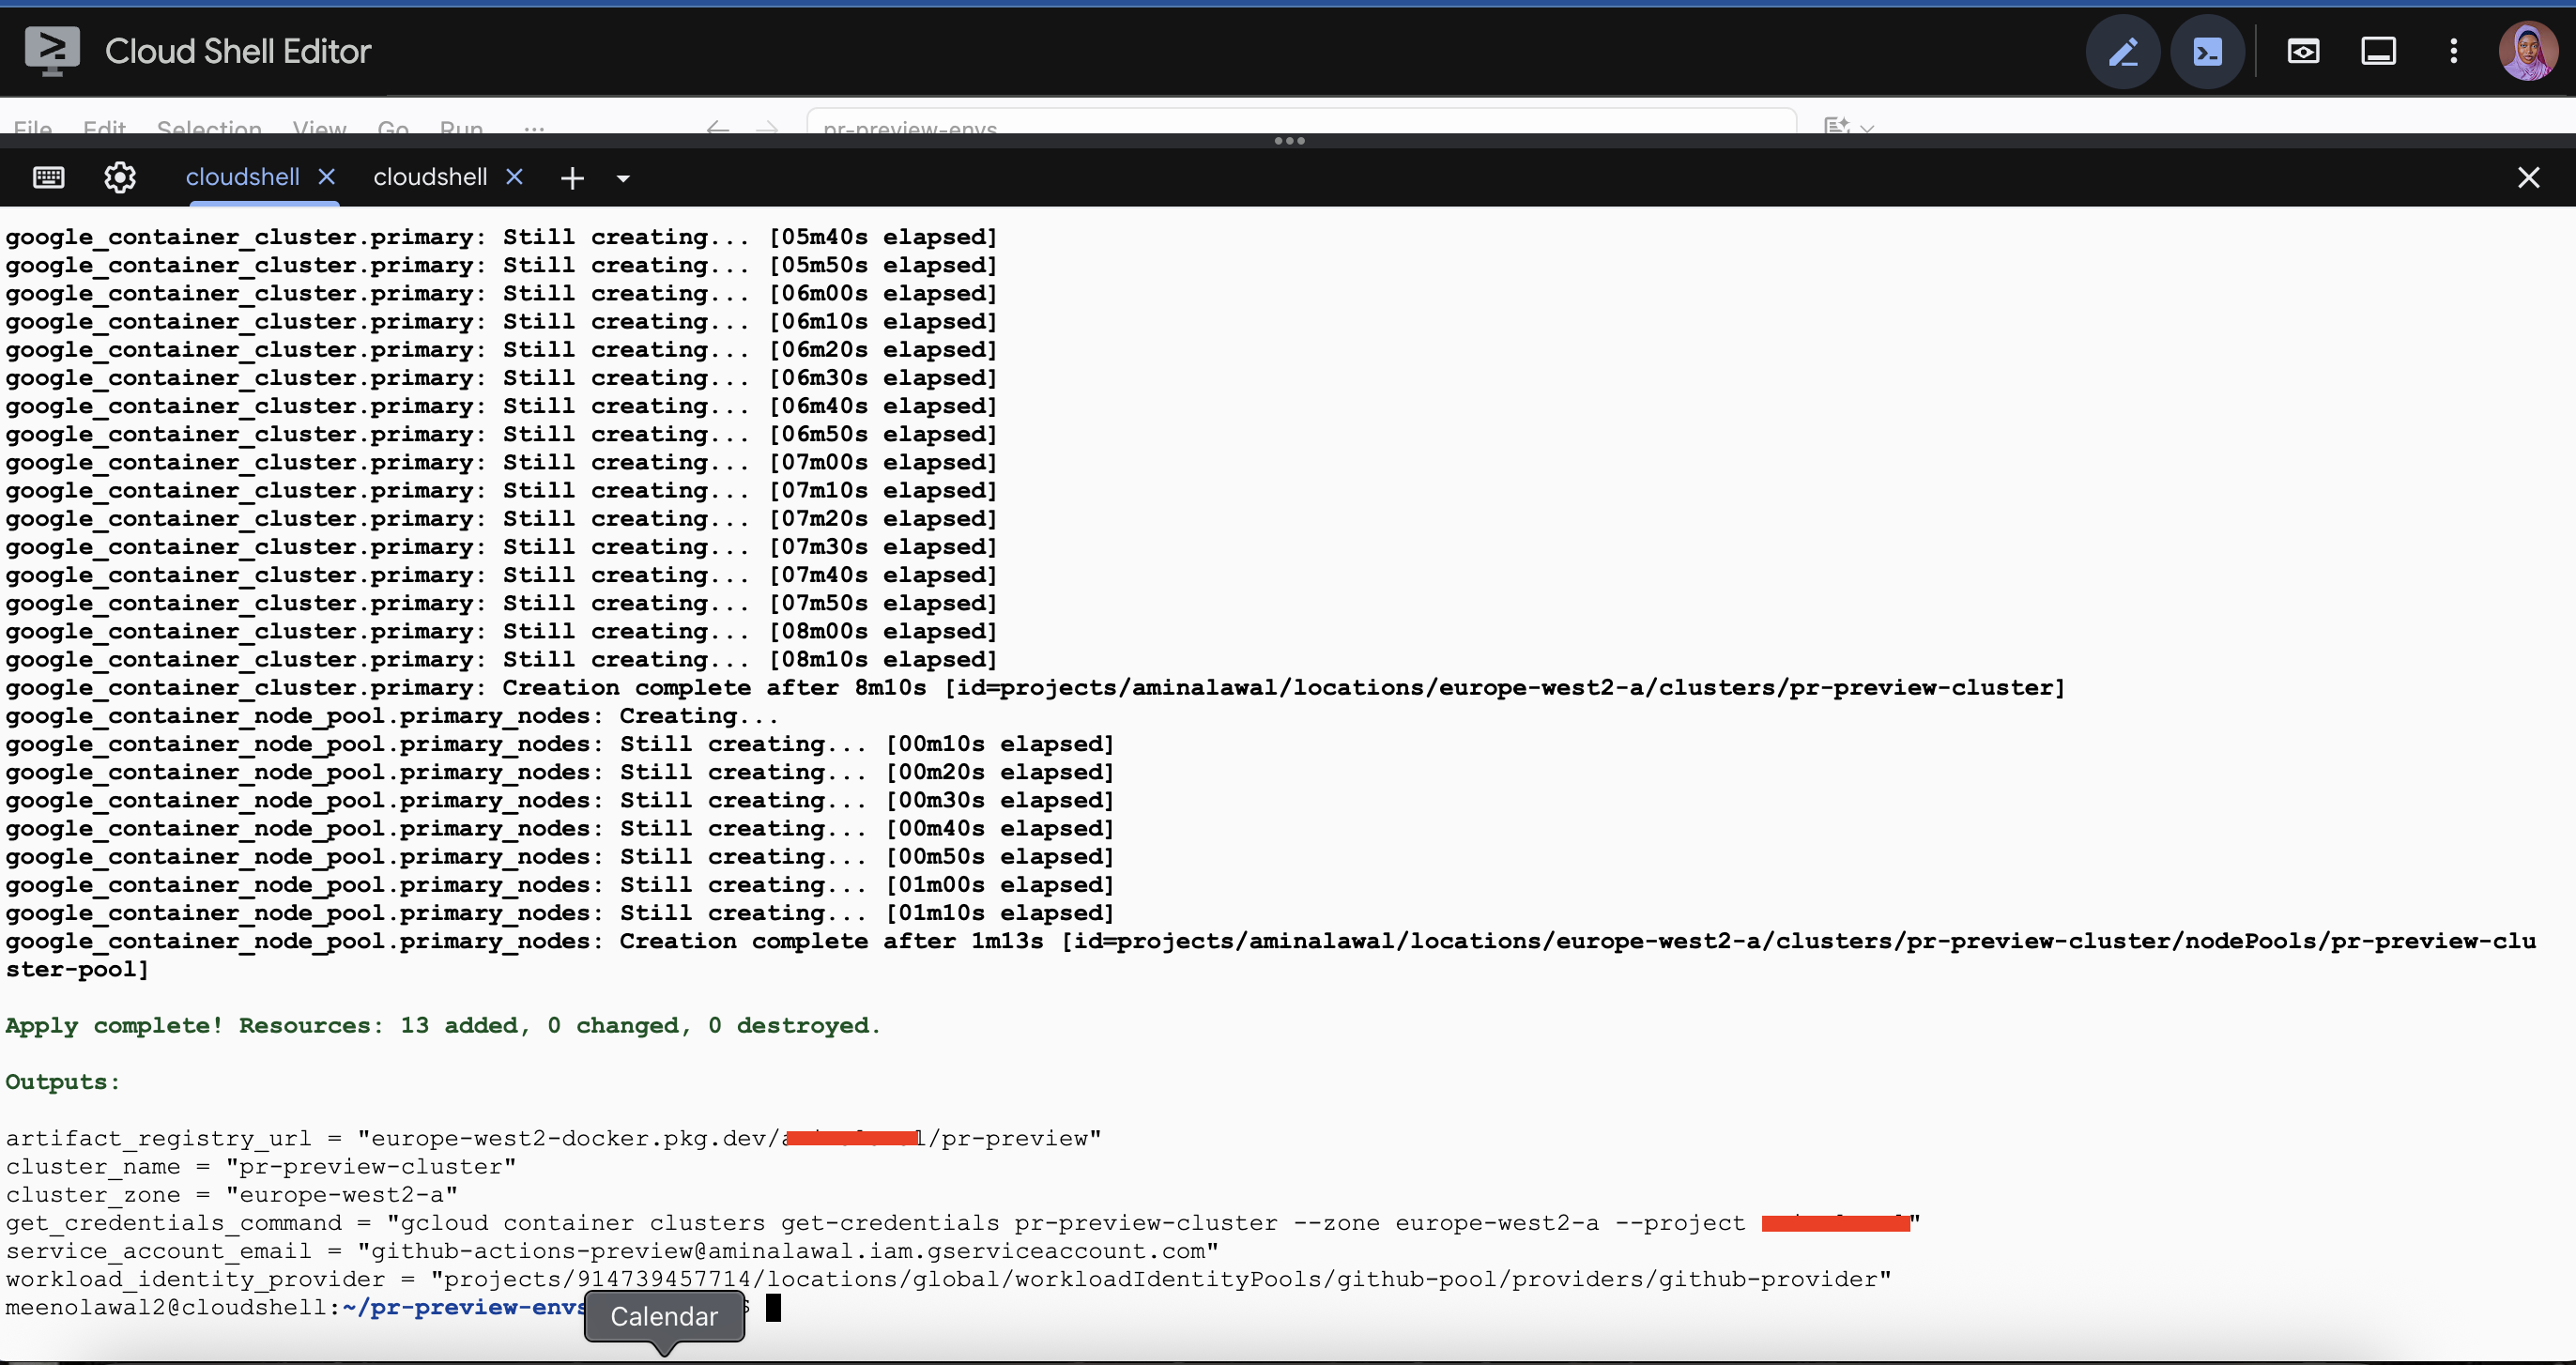Viewport: 2576px width, 1365px height.
Task: Switch to the second cloudshell tab
Action: click(430, 177)
